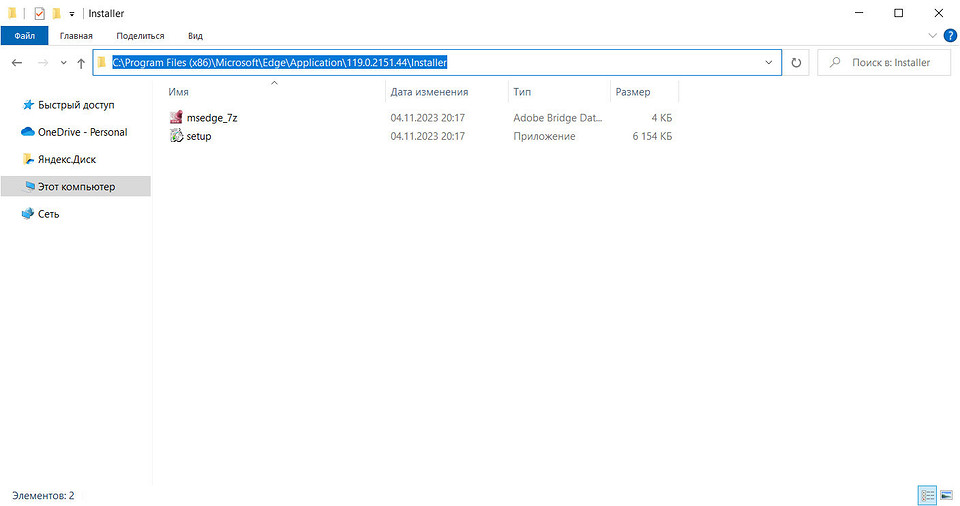Click the setup installer icon

[x=176, y=135]
